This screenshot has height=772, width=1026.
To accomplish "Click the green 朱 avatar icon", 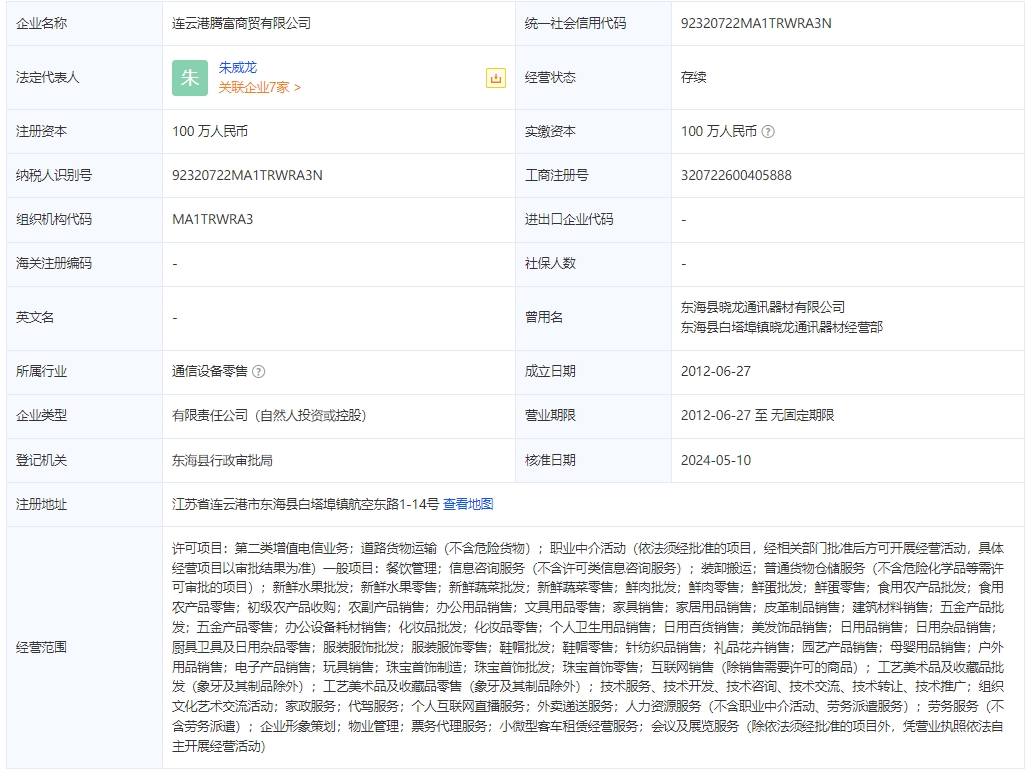I will click(190, 78).
